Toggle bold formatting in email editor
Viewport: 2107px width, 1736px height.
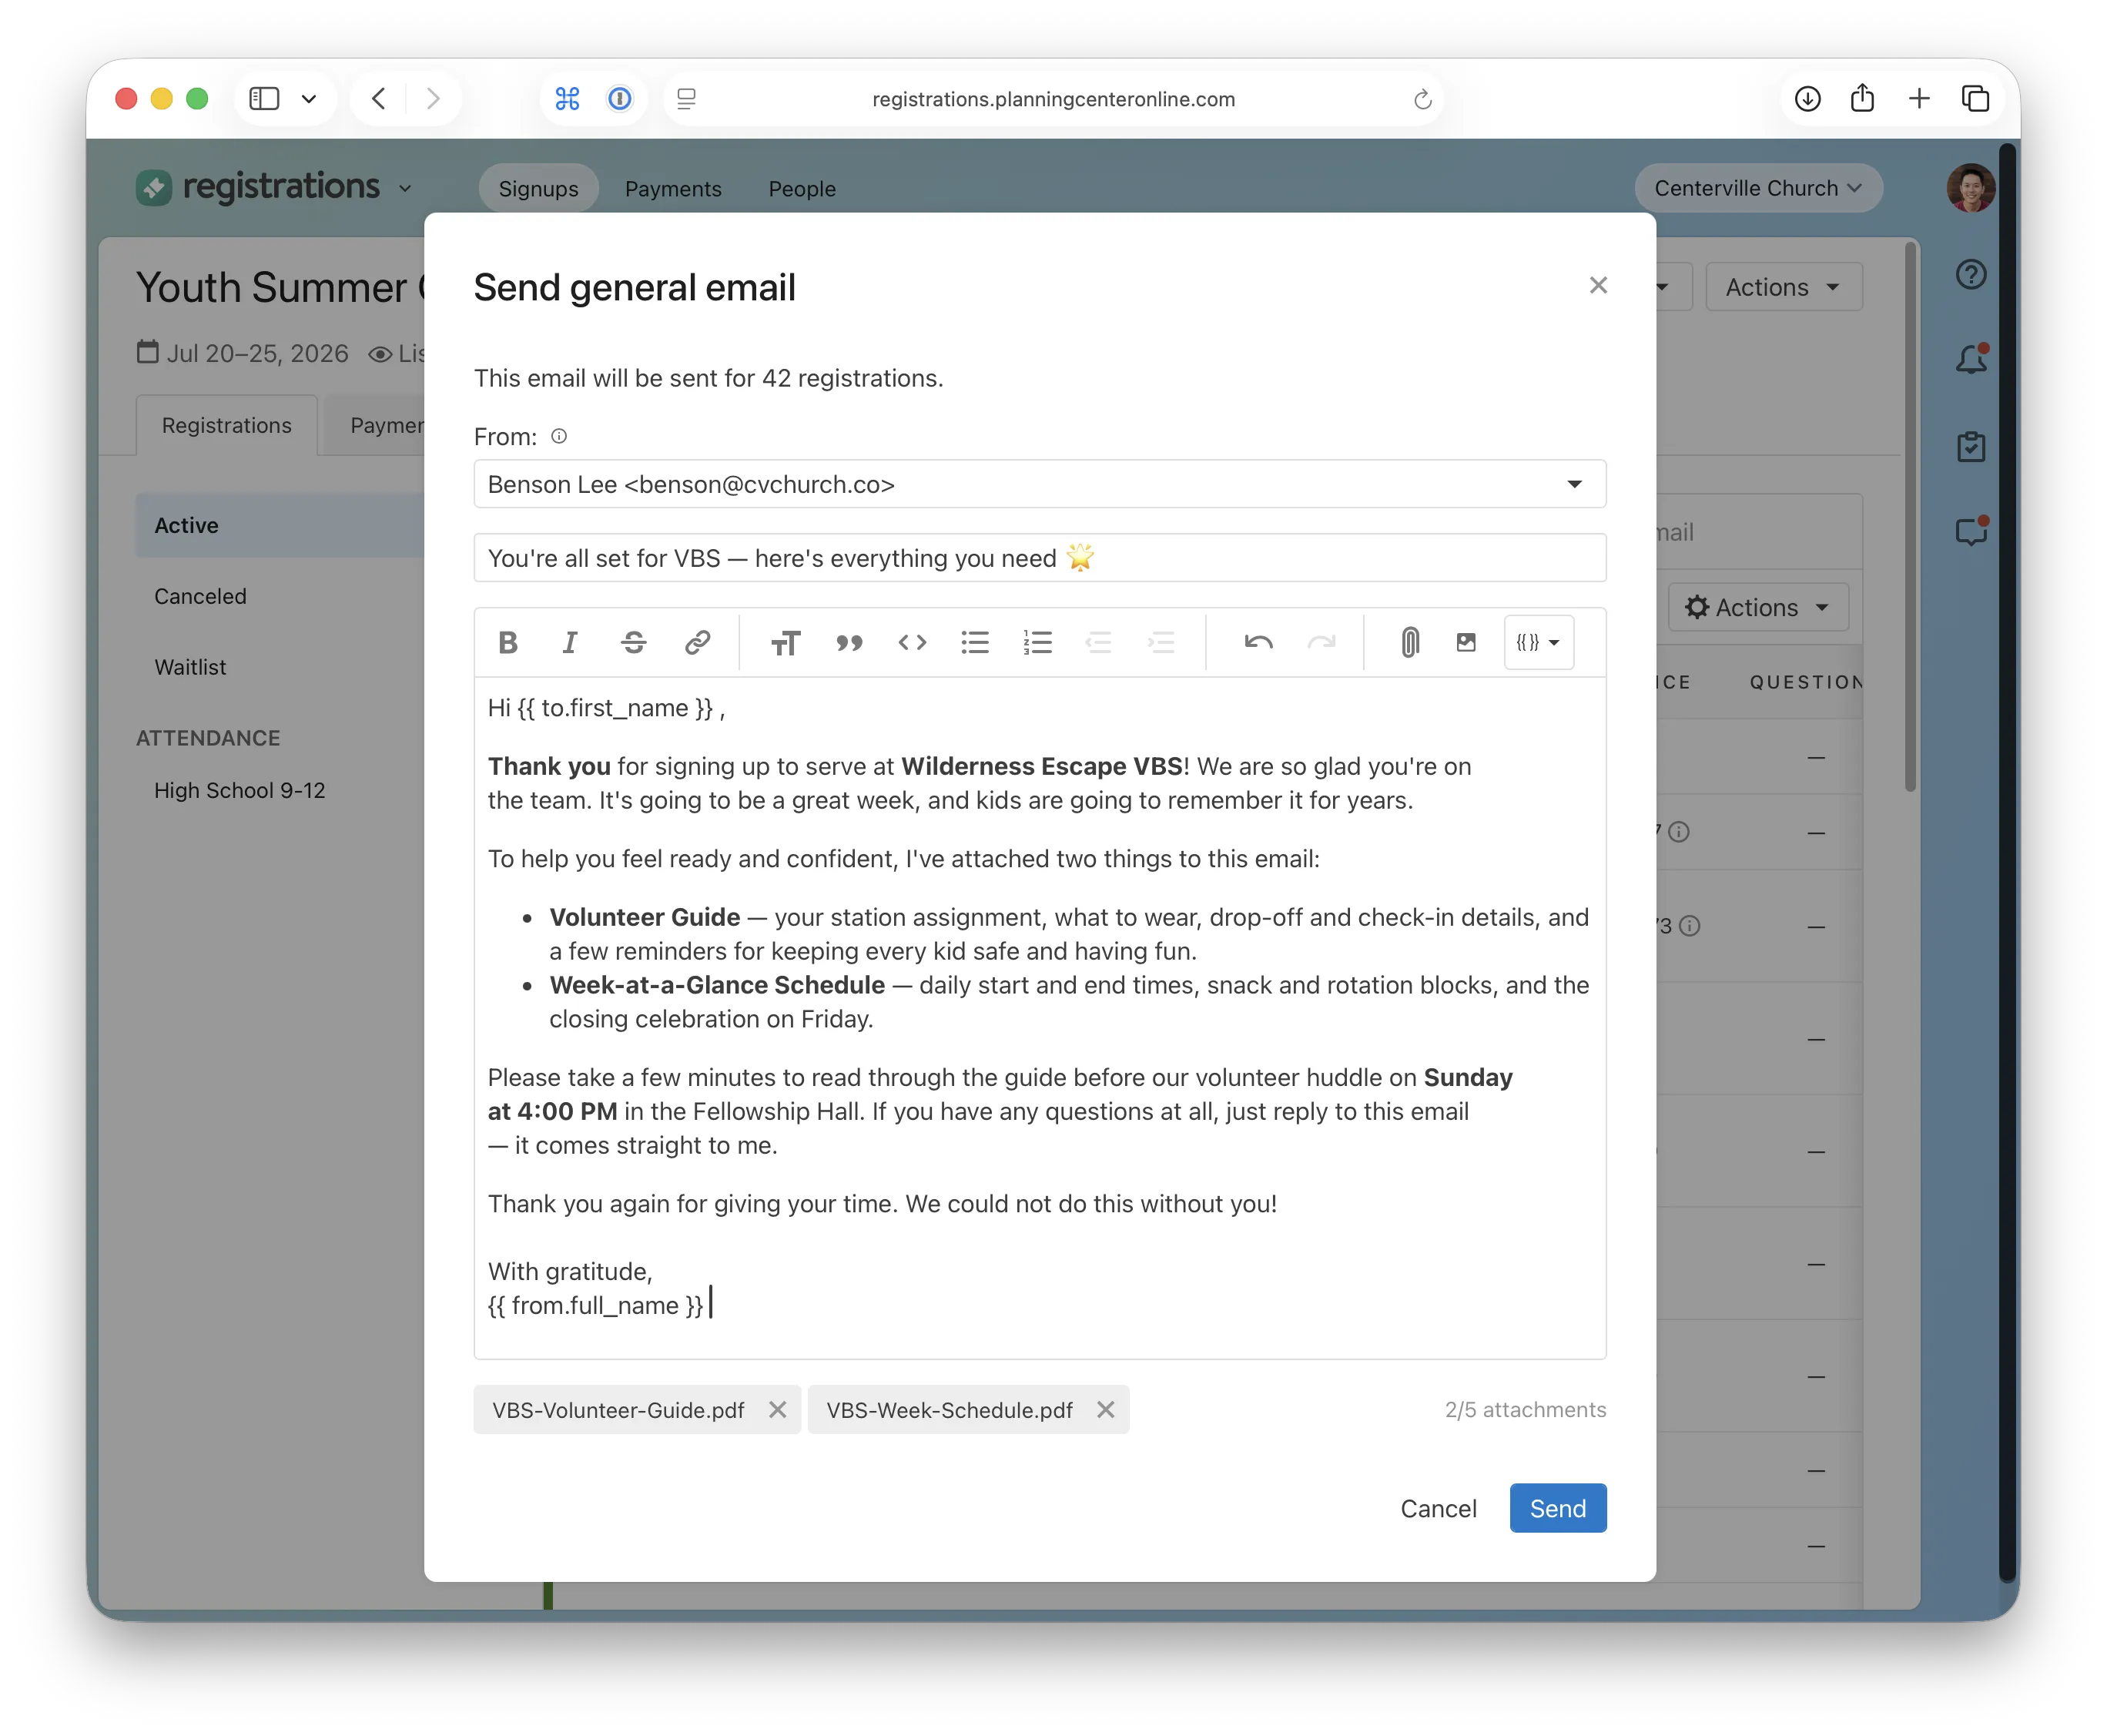point(507,642)
